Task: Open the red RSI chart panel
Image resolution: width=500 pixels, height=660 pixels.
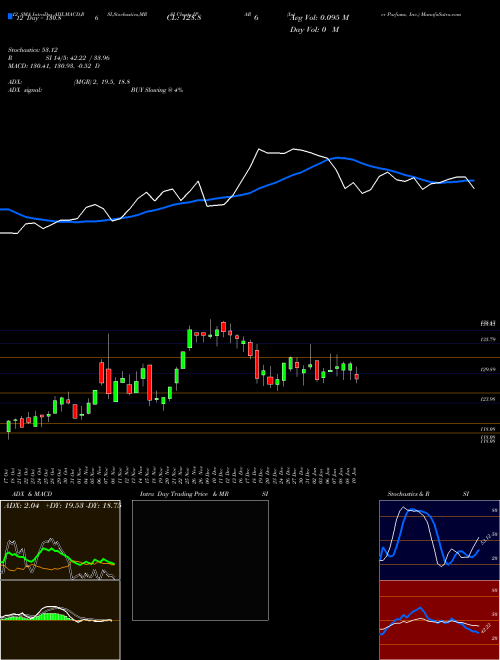Action: (x=439, y=620)
